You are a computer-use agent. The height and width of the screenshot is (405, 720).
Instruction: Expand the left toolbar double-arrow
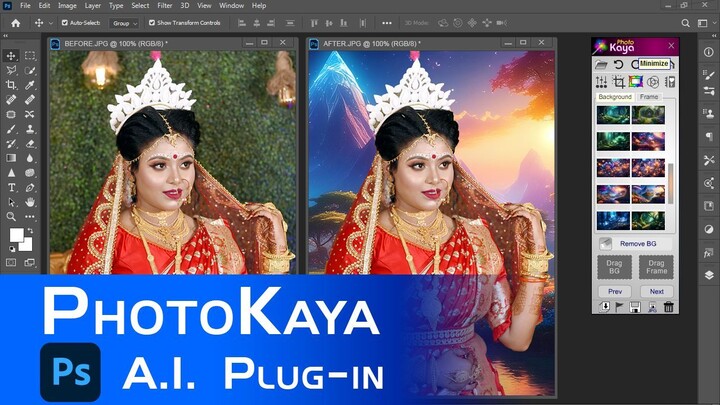point(6,35)
